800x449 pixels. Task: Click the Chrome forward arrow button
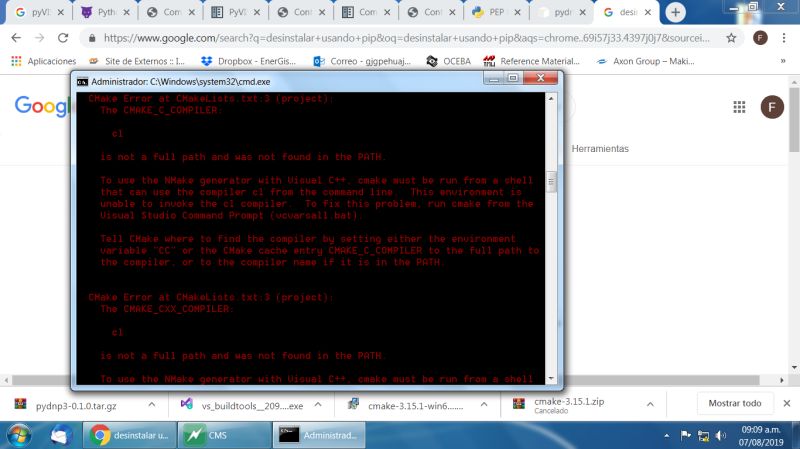[39, 38]
